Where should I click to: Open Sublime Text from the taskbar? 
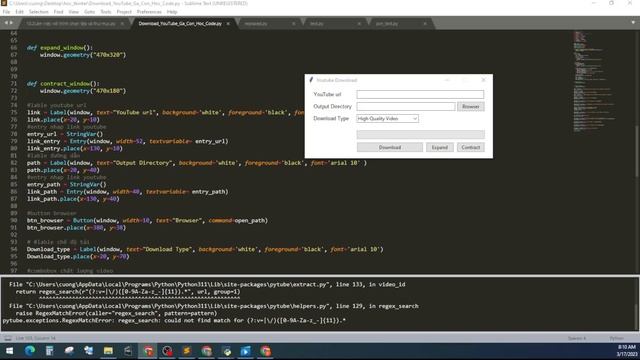point(187,351)
